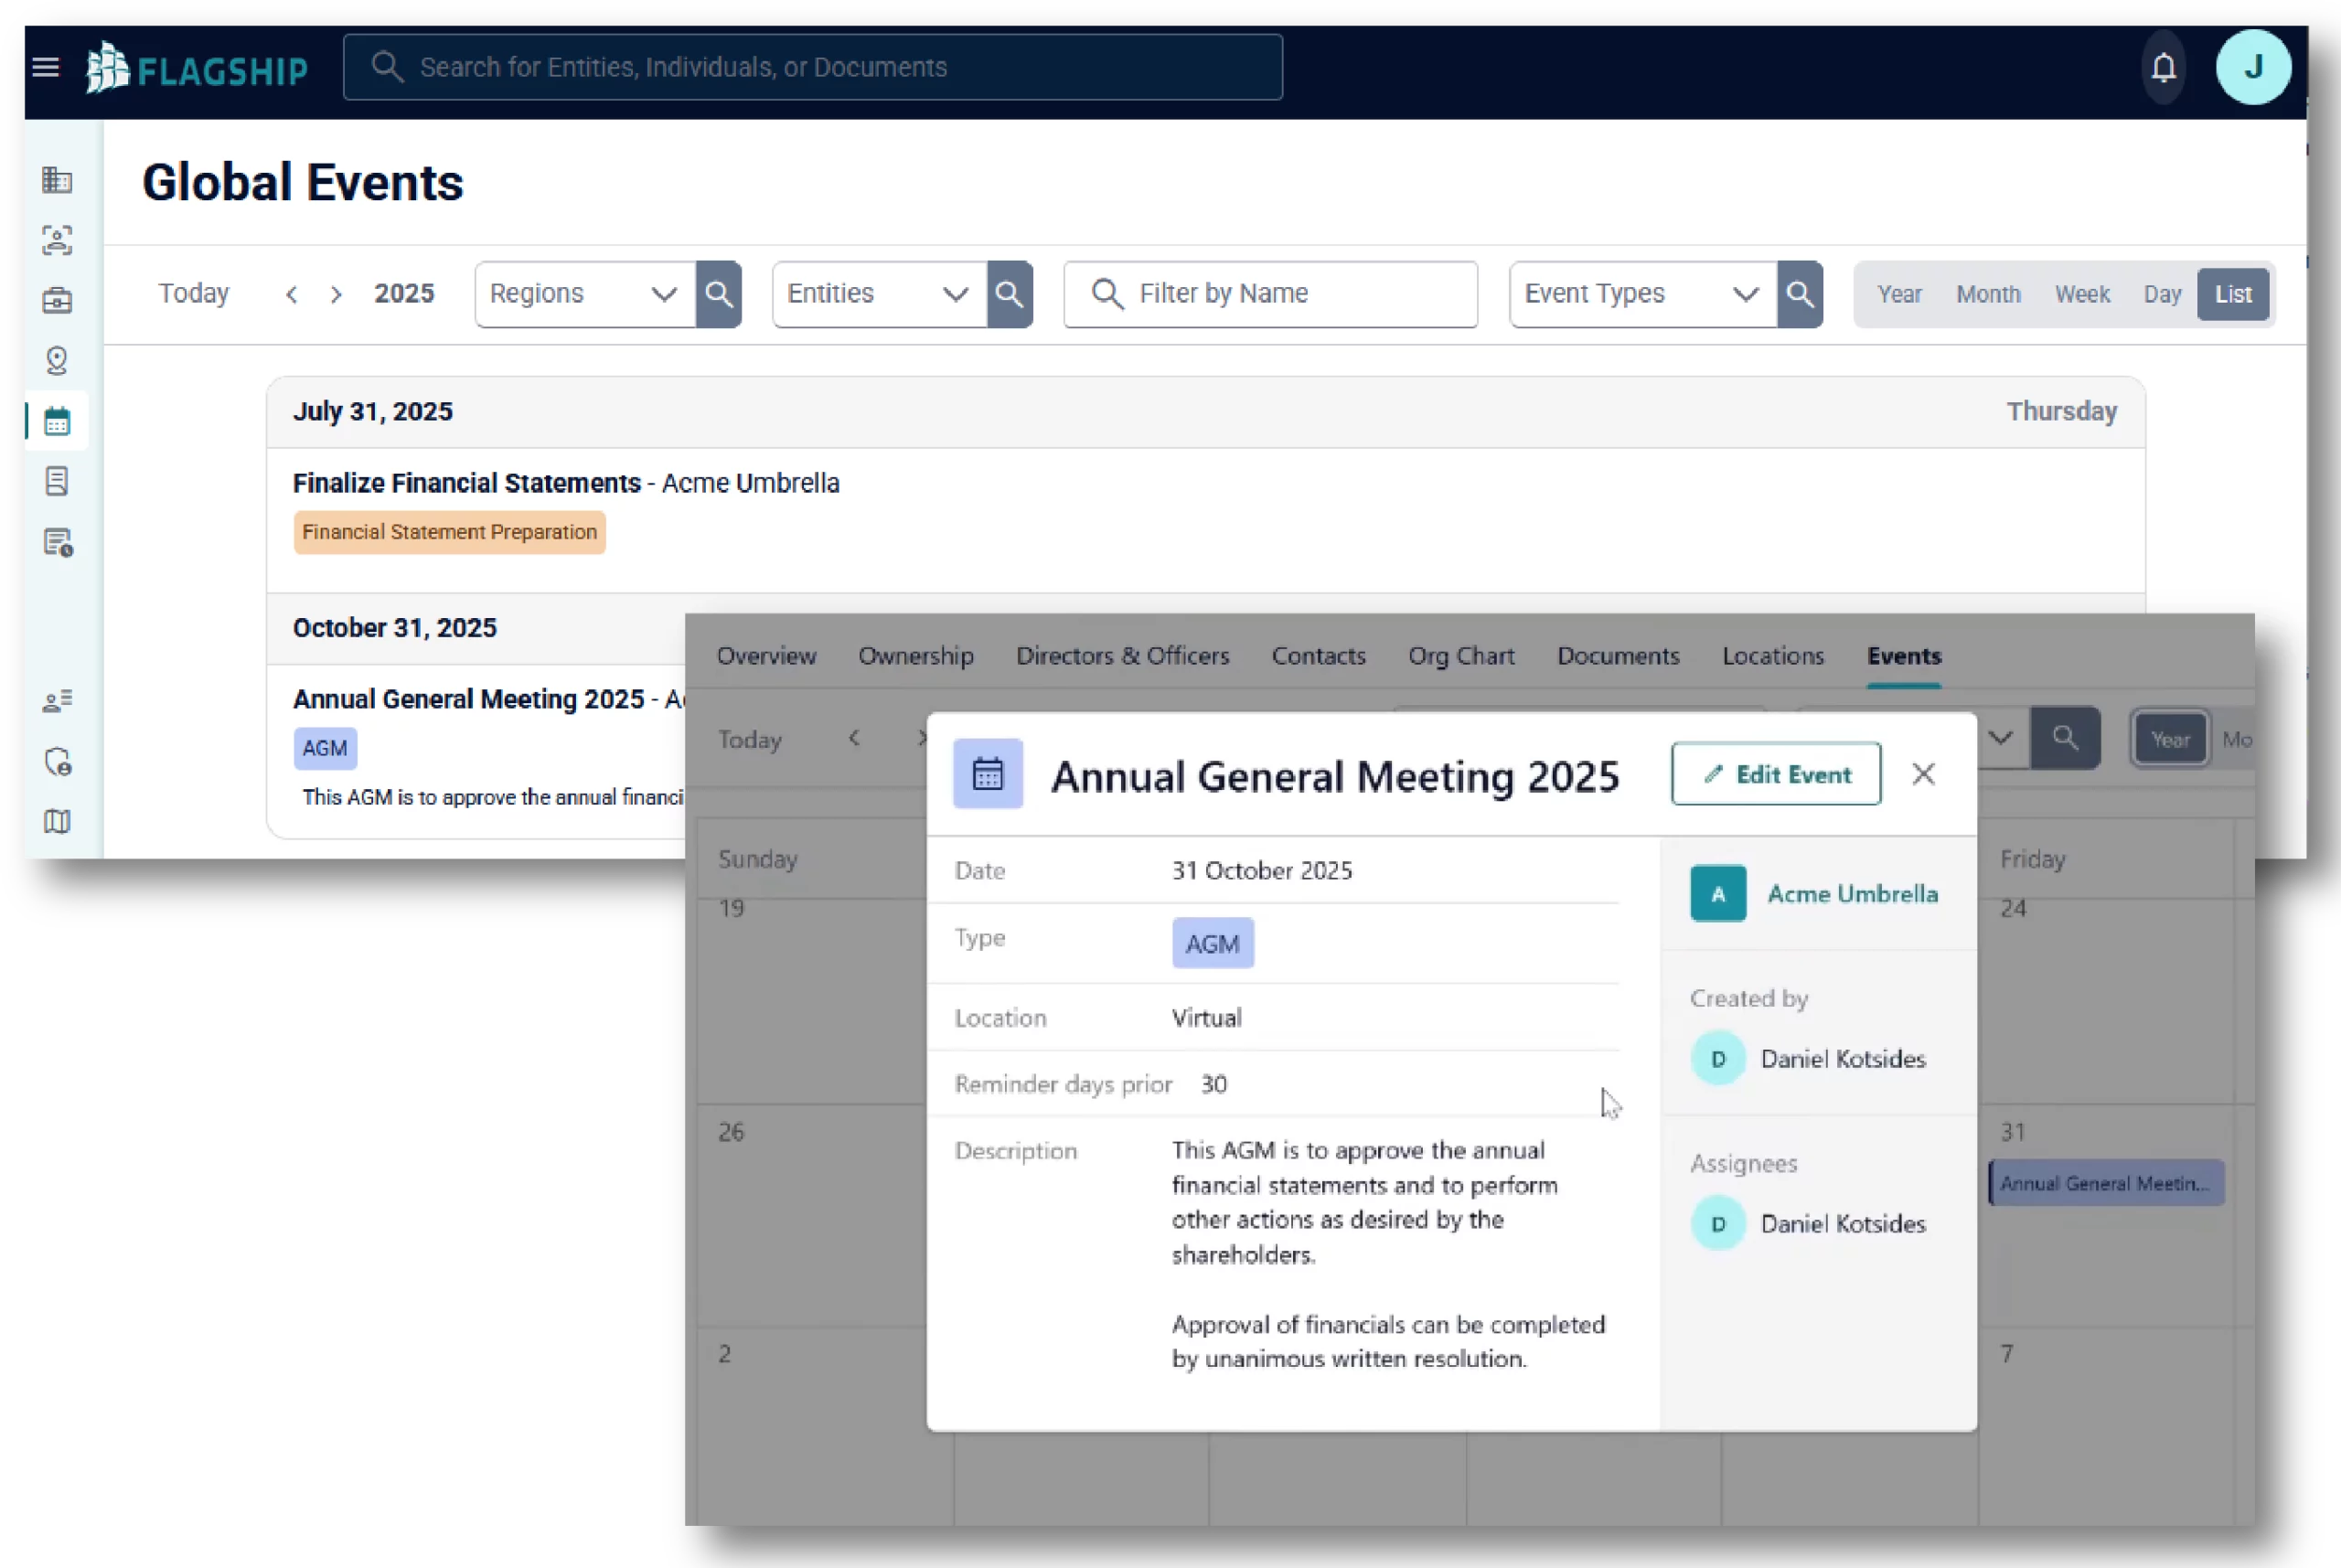The height and width of the screenshot is (1568, 2341).
Task: Close the Annual General Meeting 2025 dialog
Action: point(1923,774)
